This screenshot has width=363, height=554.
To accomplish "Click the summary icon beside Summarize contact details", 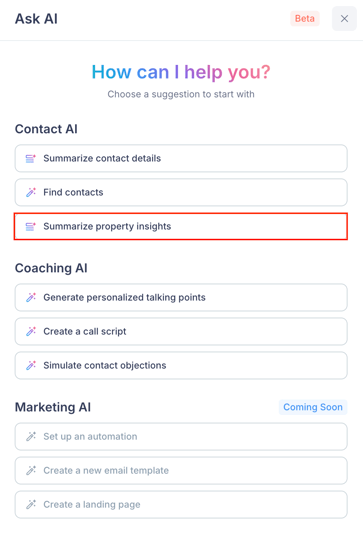I will tap(31, 159).
